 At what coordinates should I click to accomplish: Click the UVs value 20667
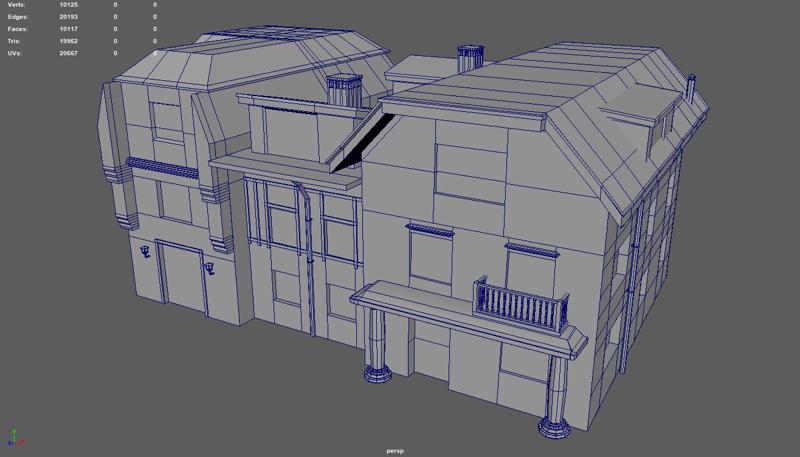68,54
